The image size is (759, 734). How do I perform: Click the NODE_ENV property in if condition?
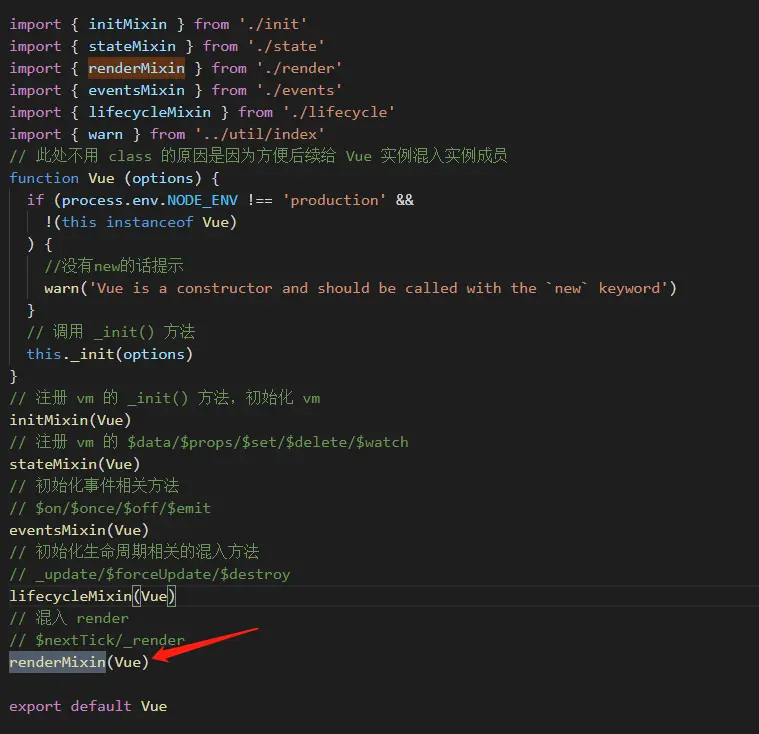(202, 200)
